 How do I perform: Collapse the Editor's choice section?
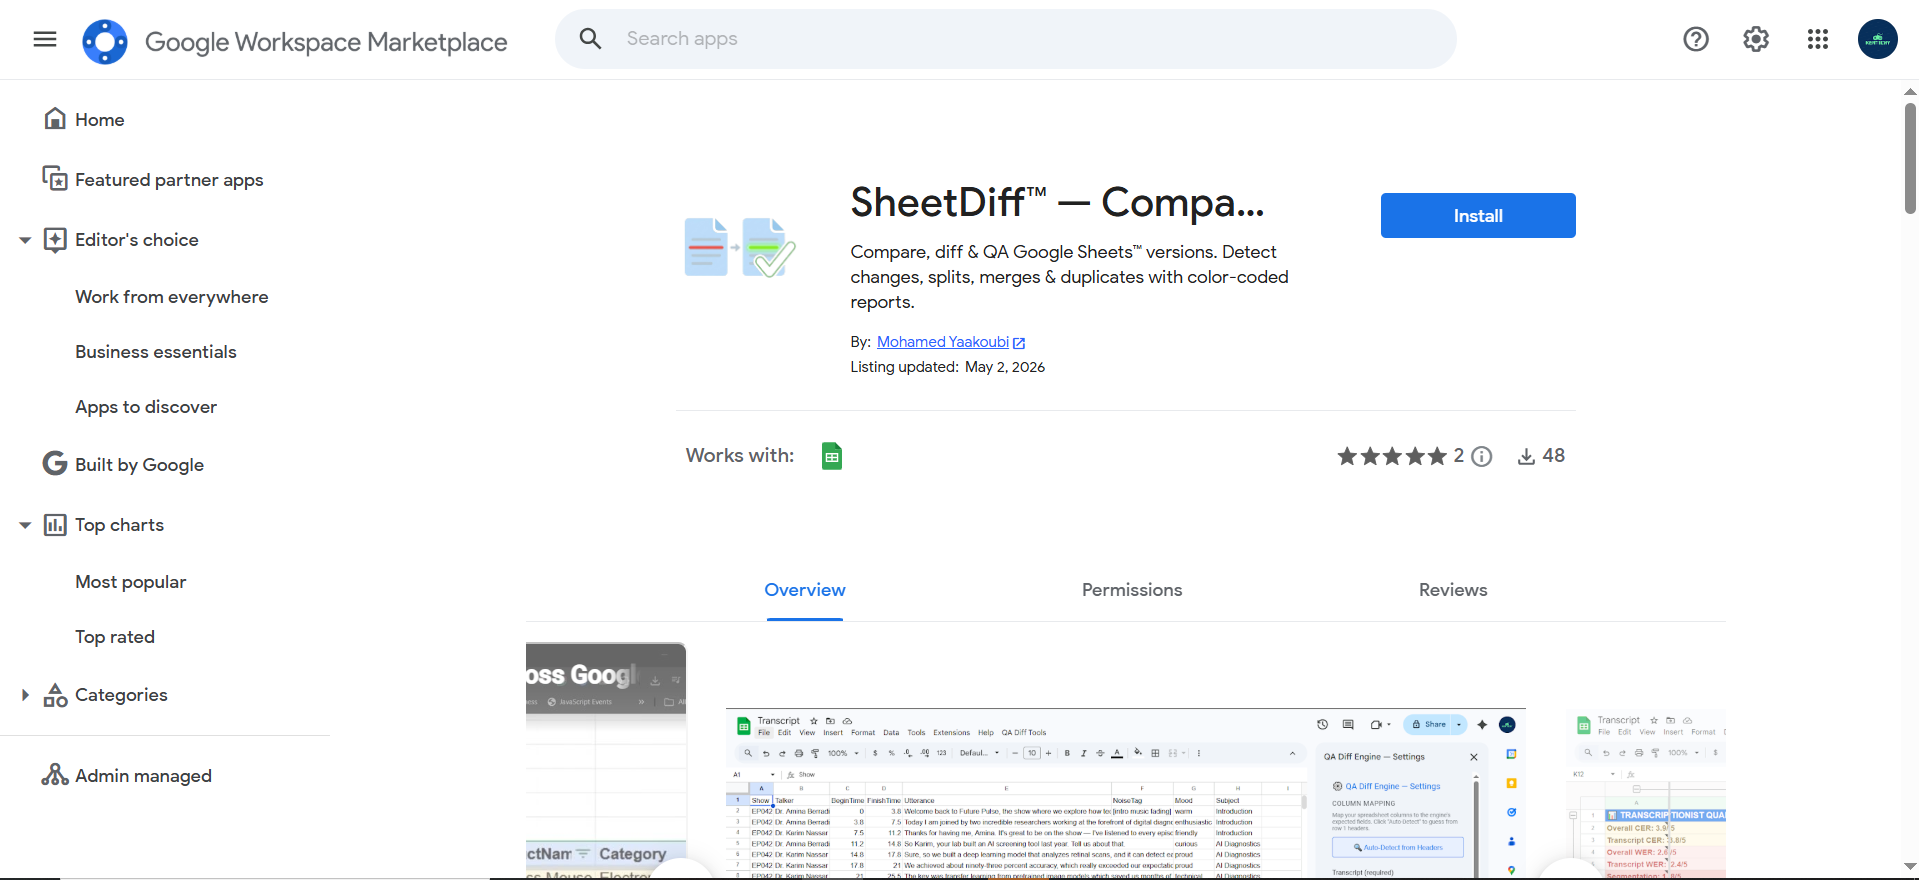point(25,240)
